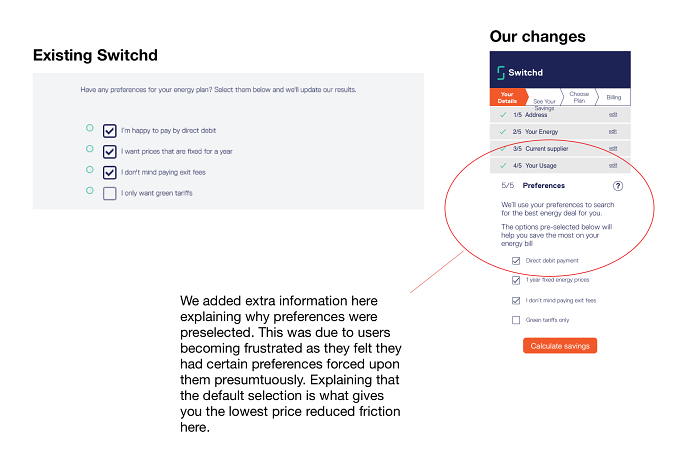Click the teal info circle beside green tariffs
This screenshot has width=680, height=470.
(90, 190)
